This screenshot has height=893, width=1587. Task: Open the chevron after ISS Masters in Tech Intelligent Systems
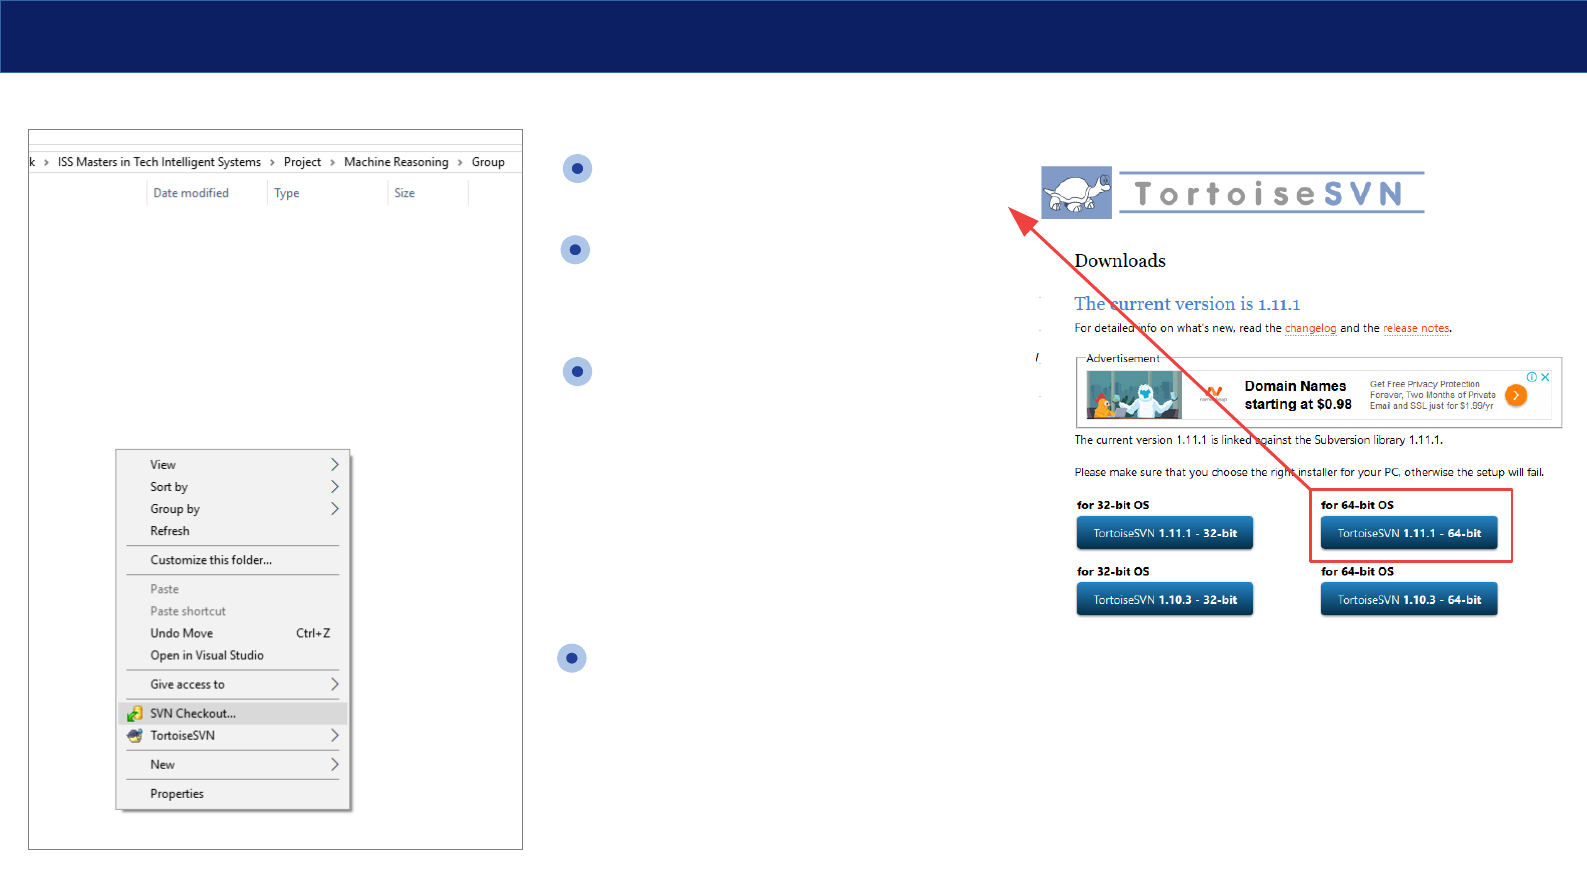click(x=272, y=162)
